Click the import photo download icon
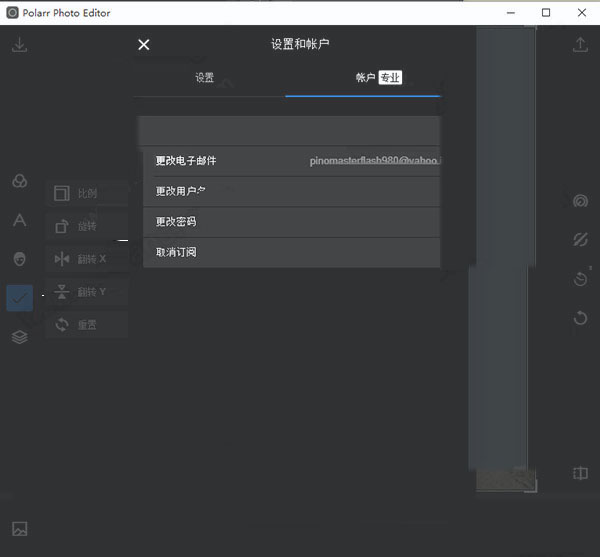Image resolution: width=600 pixels, height=557 pixels. click(19, 45)
